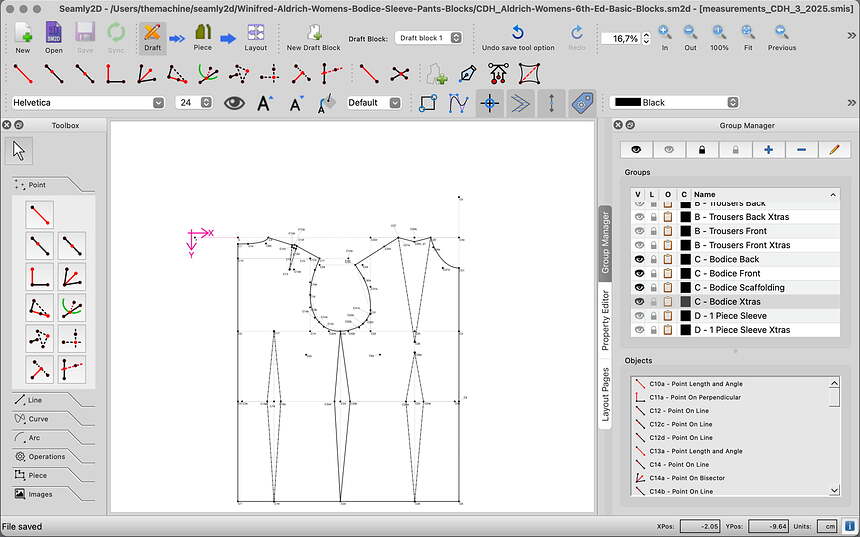Select the Line Intersect Axis tool in toolbar

point(331,74)
